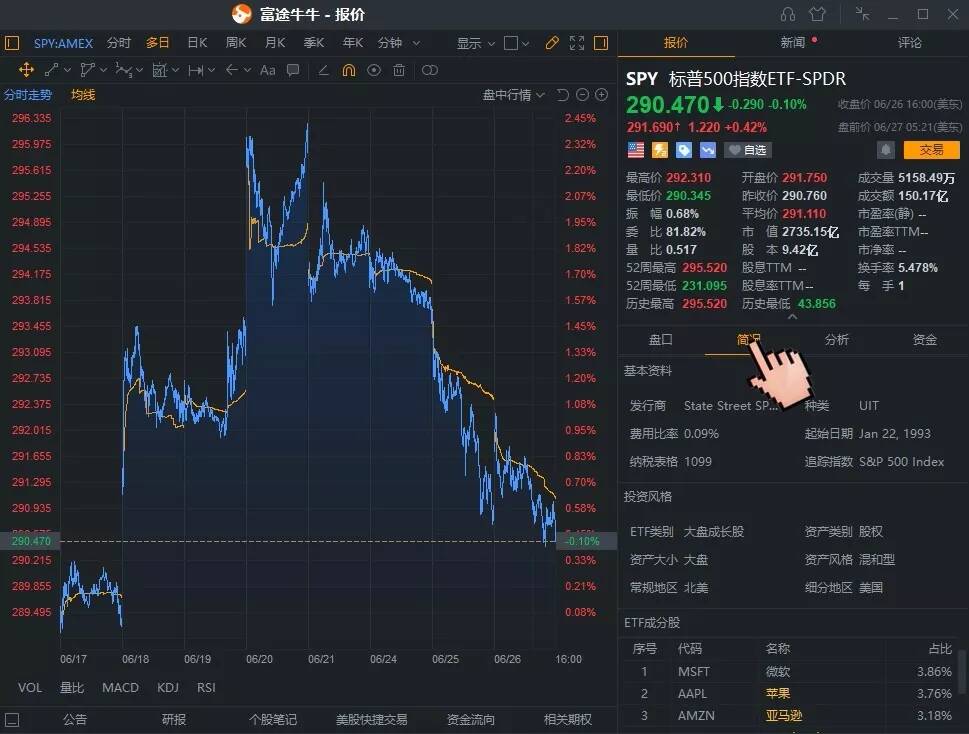Expand line tool options arrow
This screenshot has height=734, width=969.
click(67, 70)
